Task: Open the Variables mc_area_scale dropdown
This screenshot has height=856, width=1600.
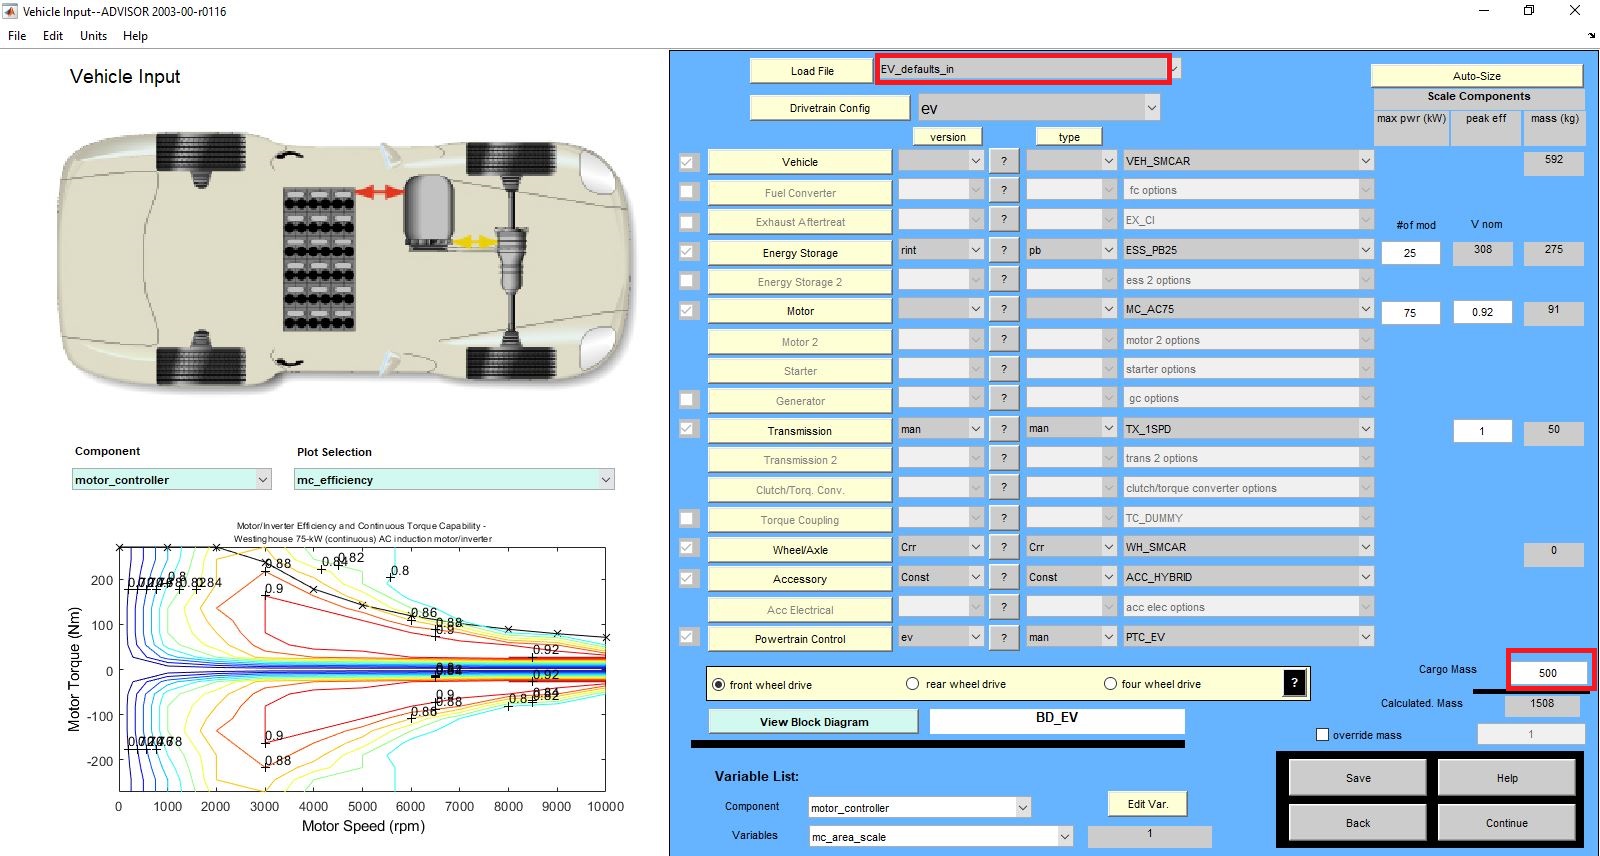Action: point(941,837)
